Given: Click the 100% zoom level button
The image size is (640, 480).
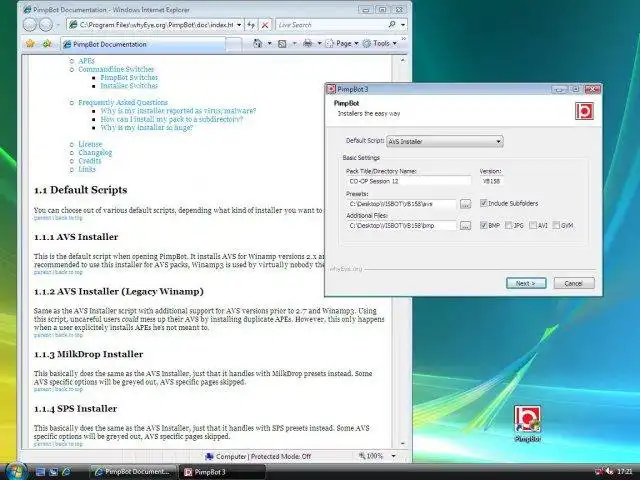Looking at the screenshot, I should click(371, 456).
